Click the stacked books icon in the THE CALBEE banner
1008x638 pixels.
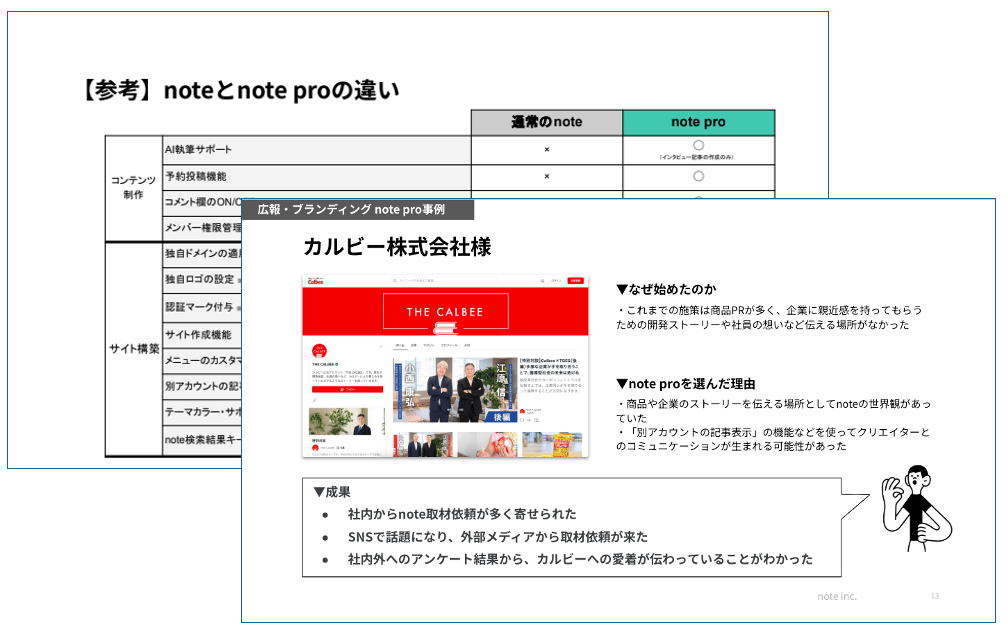[x=446, y=329]
